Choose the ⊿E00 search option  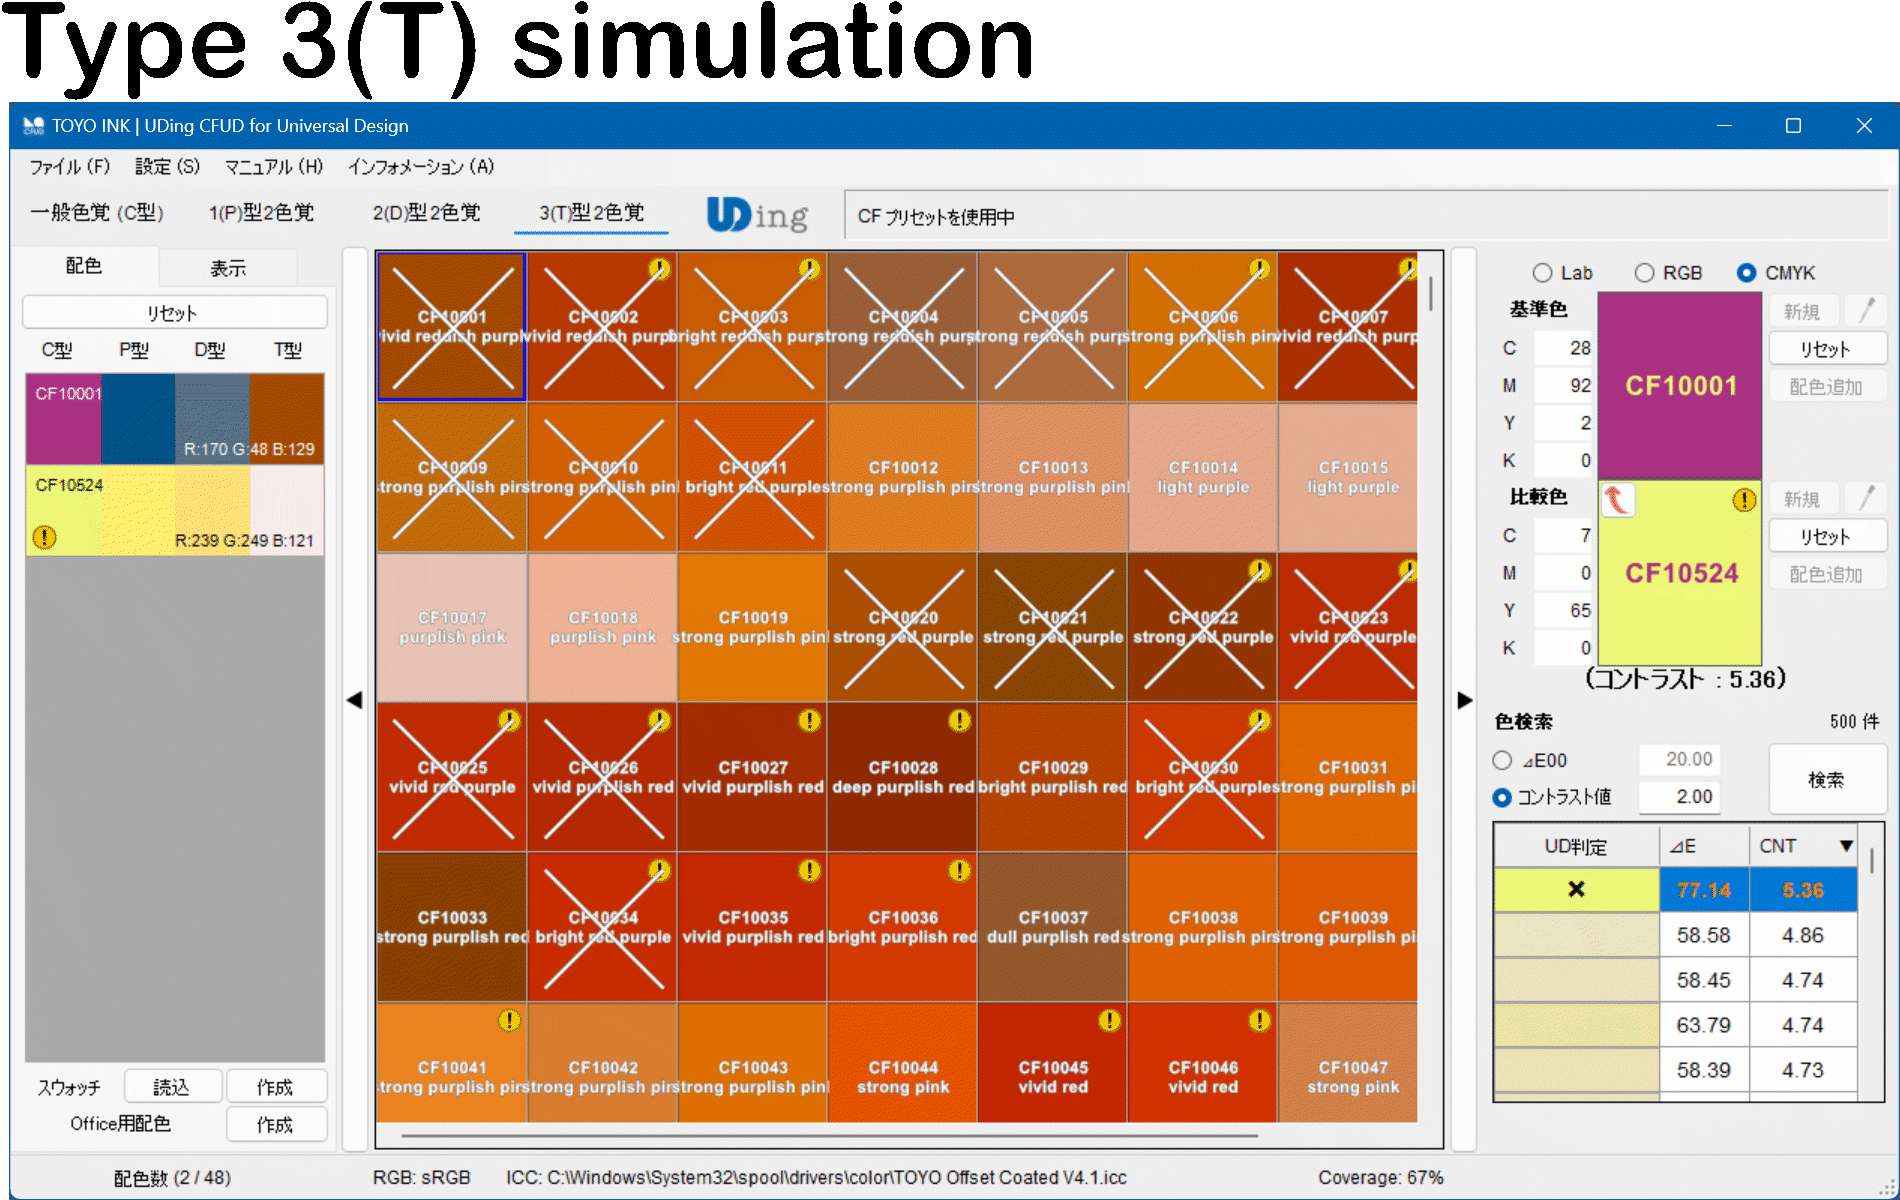[x=1502, y=760]
